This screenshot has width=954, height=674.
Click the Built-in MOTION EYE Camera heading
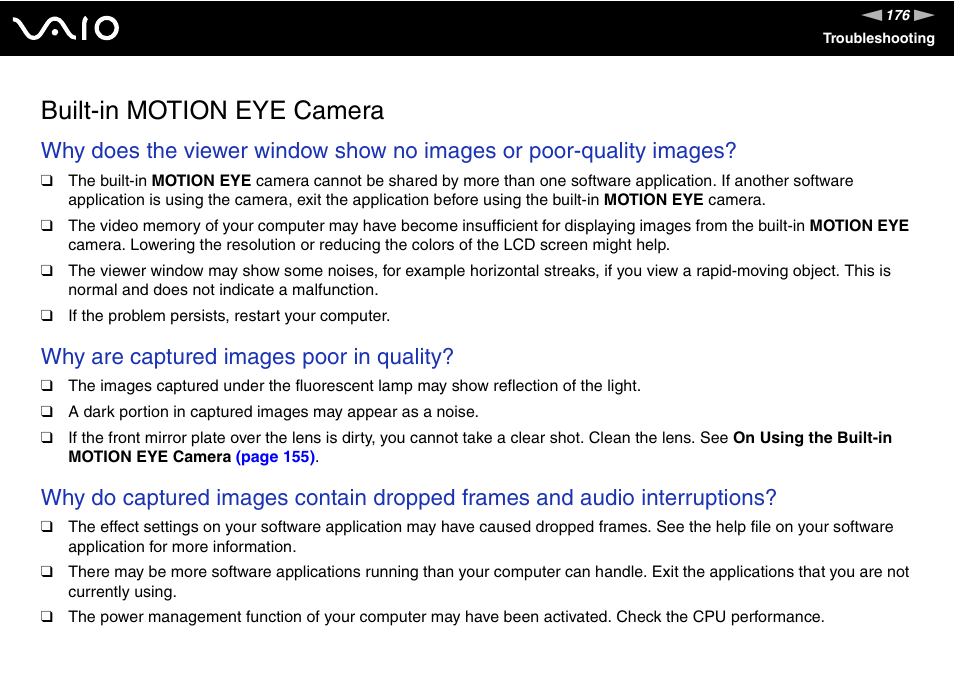[211, 111]
